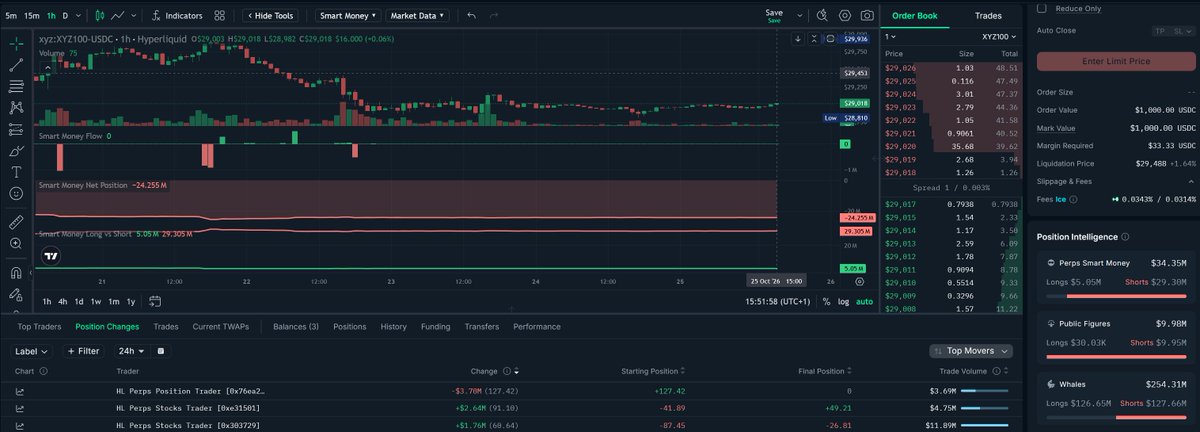The width and height of the screenshot is (1200, 432).
Task: Open the Balances (3) tab
Action: coord(296,326)
